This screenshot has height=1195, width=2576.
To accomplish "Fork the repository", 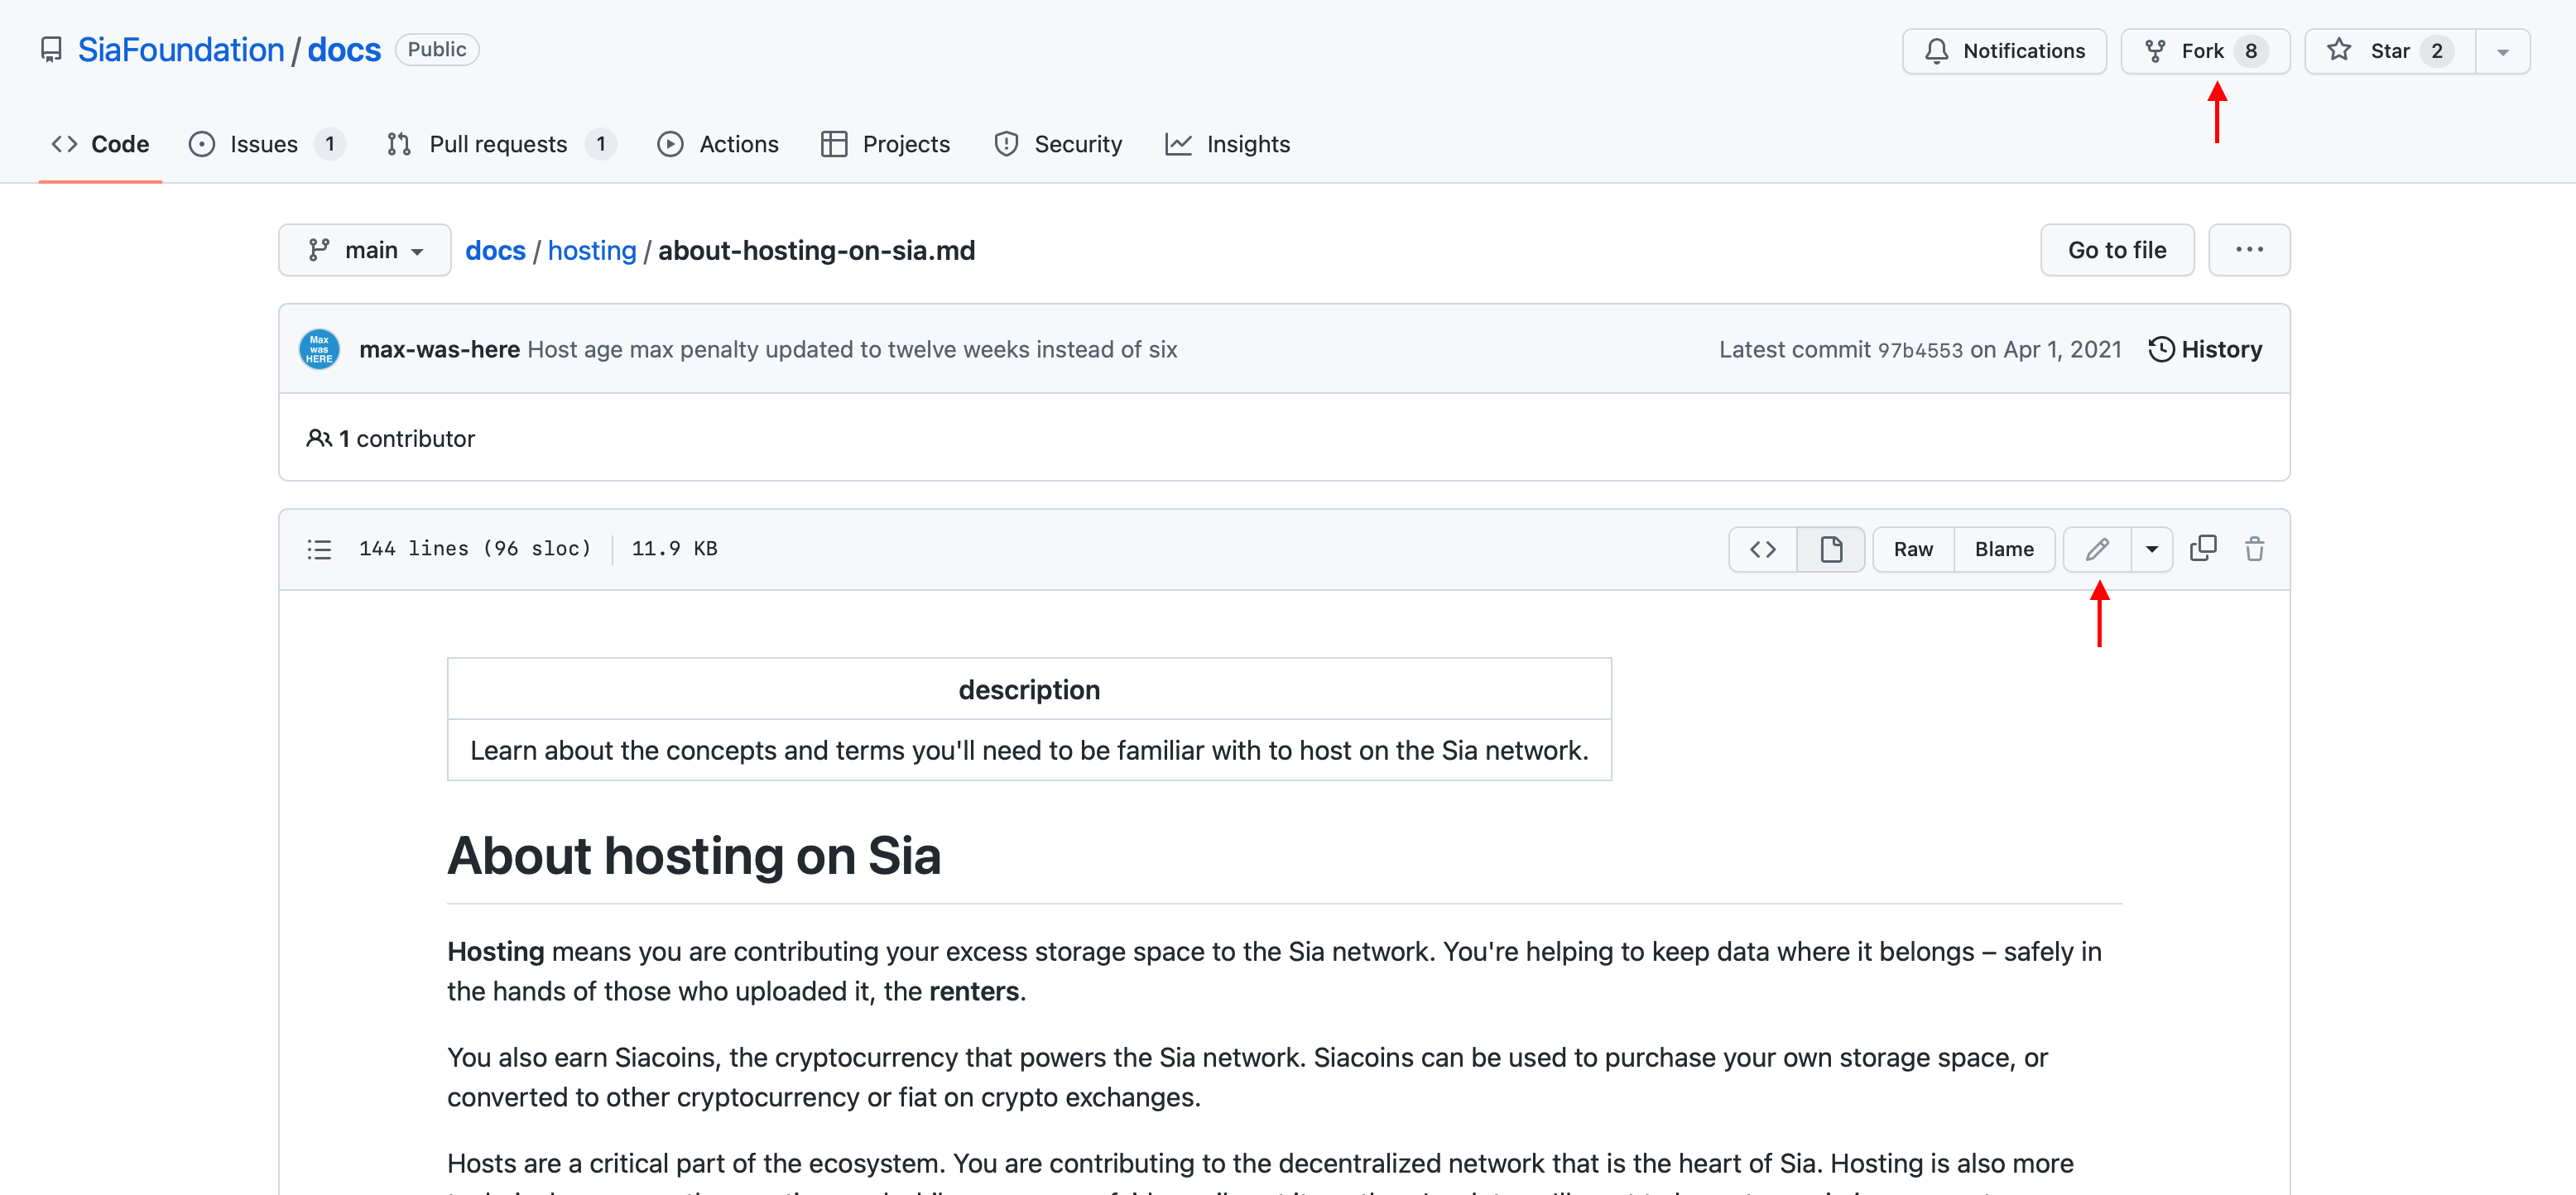I will [2204, 51].
